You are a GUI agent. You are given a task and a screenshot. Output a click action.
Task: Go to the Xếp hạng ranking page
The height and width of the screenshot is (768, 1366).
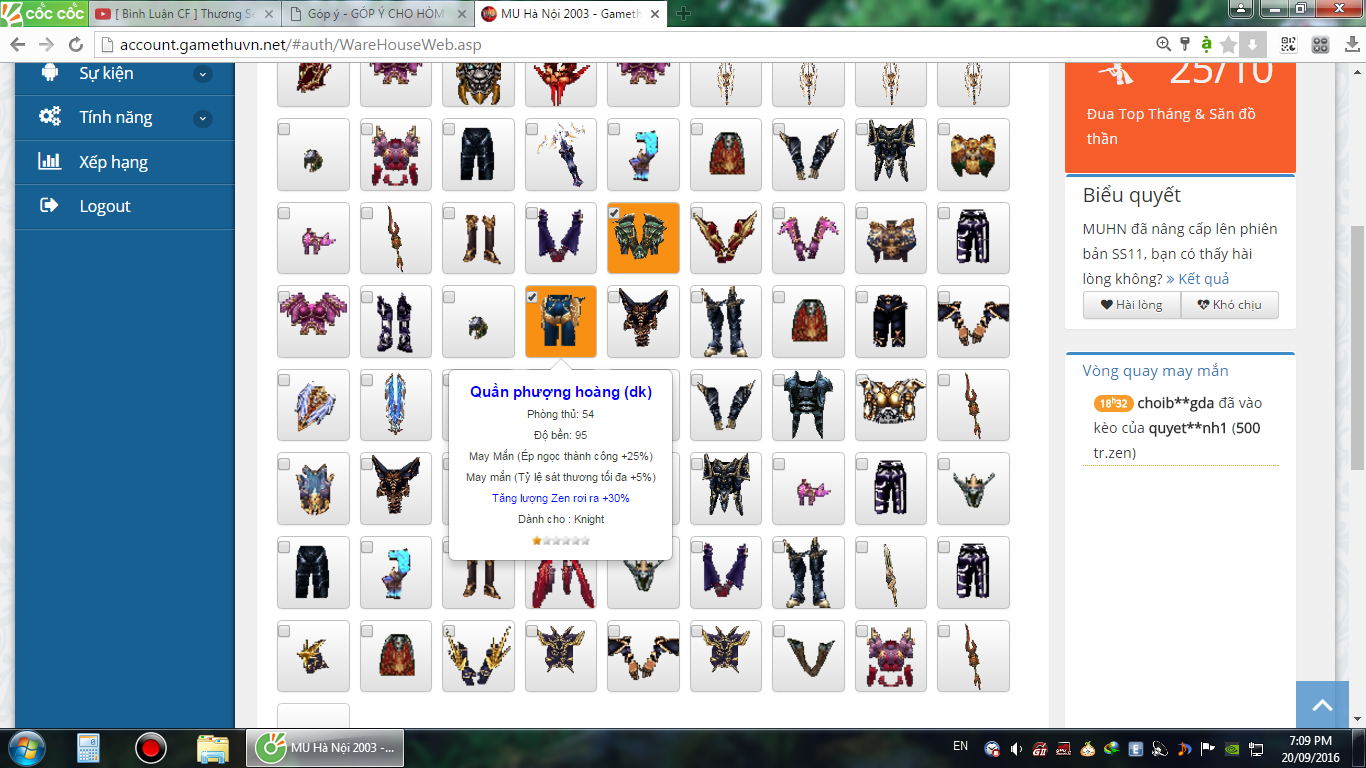pyautogui.click(x=125, y=162)
